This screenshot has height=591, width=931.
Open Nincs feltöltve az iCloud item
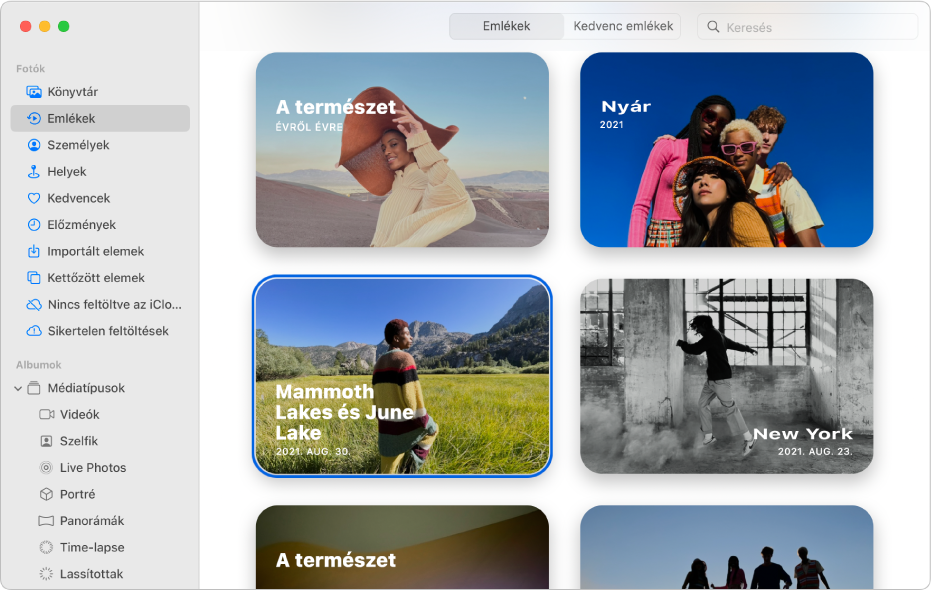(114, 304)
